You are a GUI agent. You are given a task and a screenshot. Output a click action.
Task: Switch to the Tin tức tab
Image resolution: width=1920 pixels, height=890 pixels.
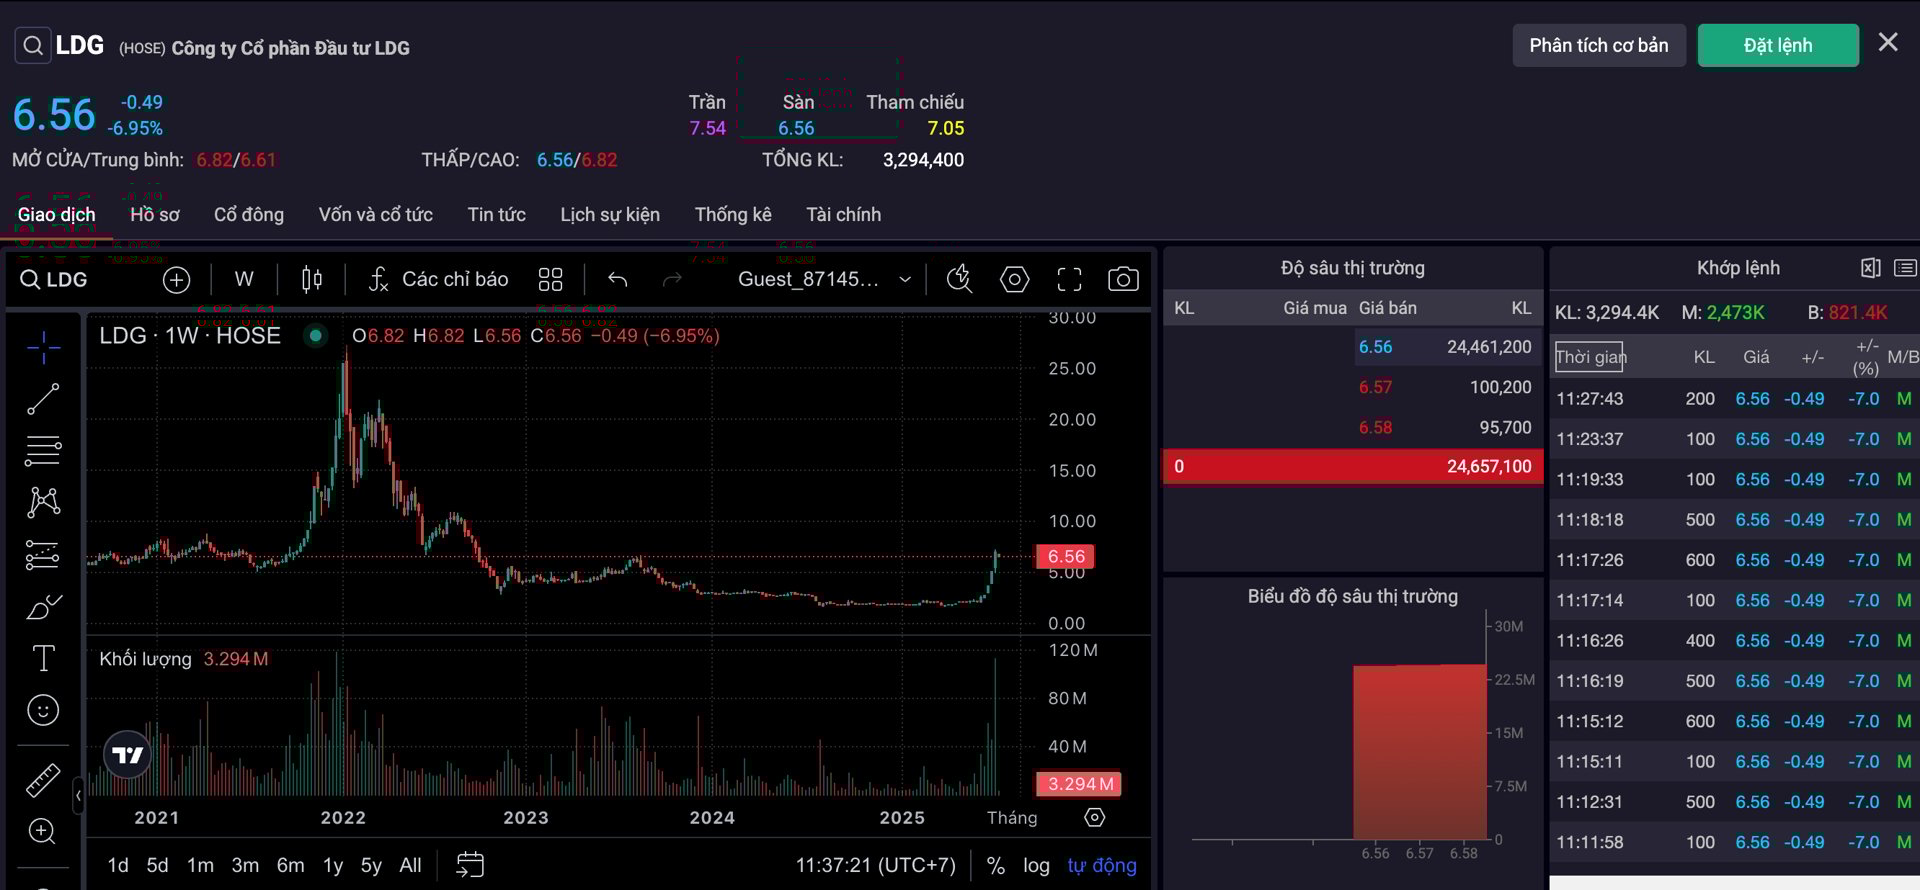496,215
